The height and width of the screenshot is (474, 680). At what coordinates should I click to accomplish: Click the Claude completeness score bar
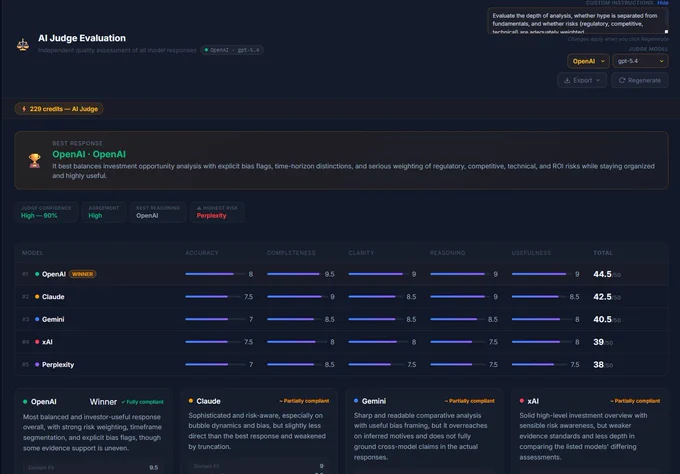tap(297, 297)
